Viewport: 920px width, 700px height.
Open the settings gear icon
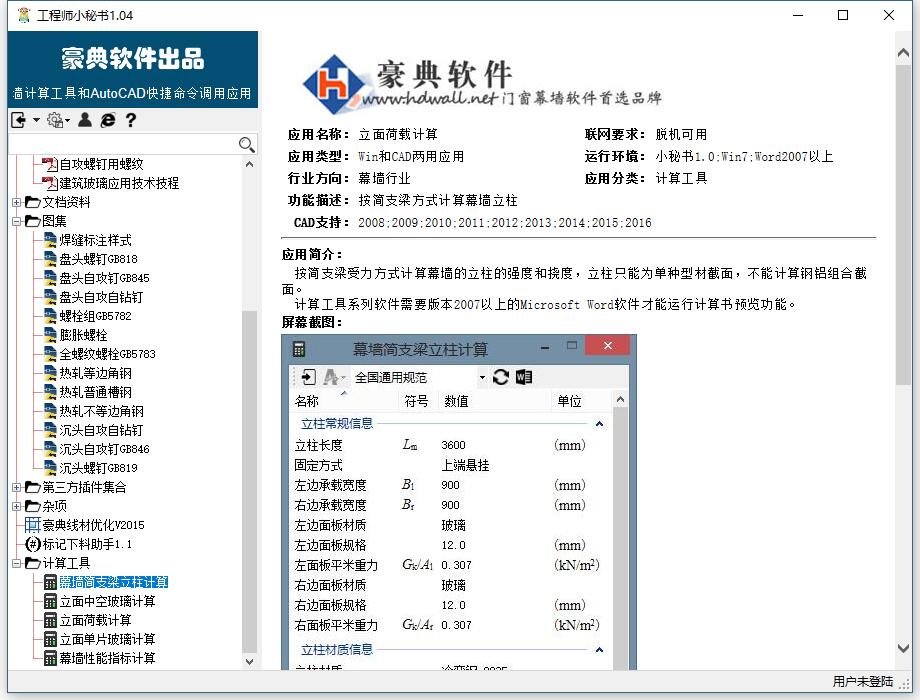pyautogui.click(x=55, y=120)
